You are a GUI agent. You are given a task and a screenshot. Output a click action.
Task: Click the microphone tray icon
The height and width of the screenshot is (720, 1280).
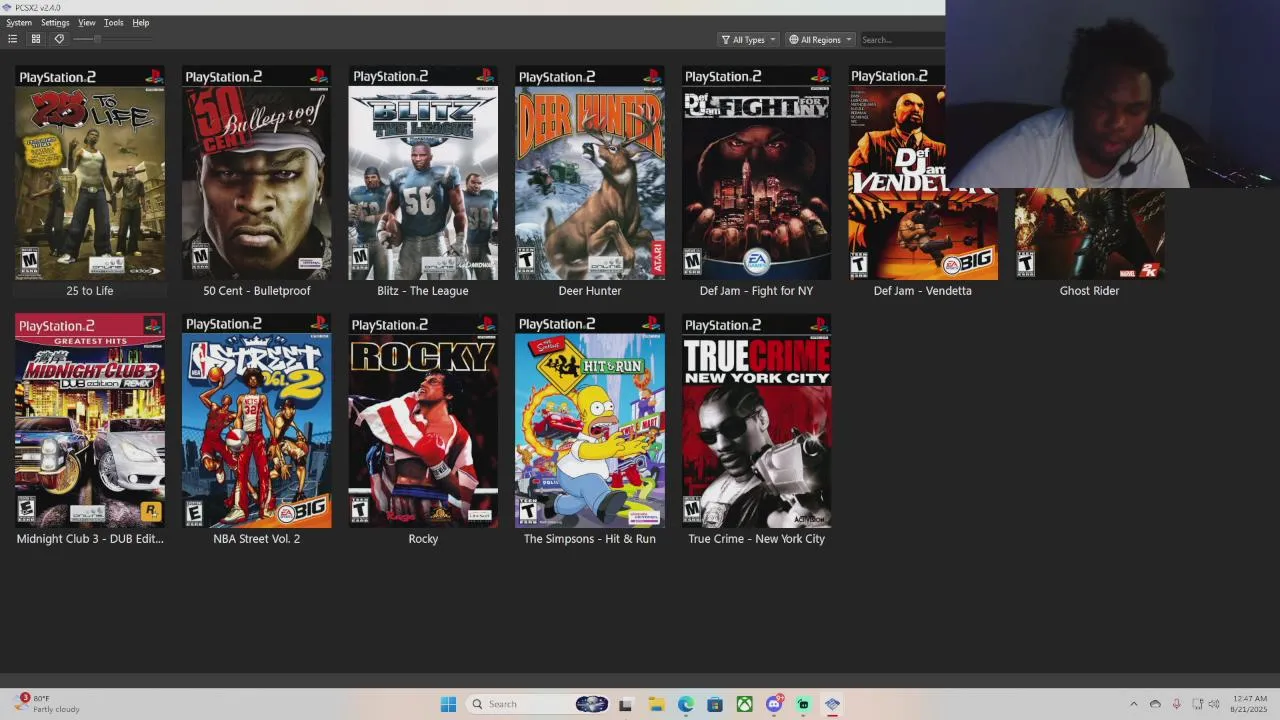pos(1176,704)
